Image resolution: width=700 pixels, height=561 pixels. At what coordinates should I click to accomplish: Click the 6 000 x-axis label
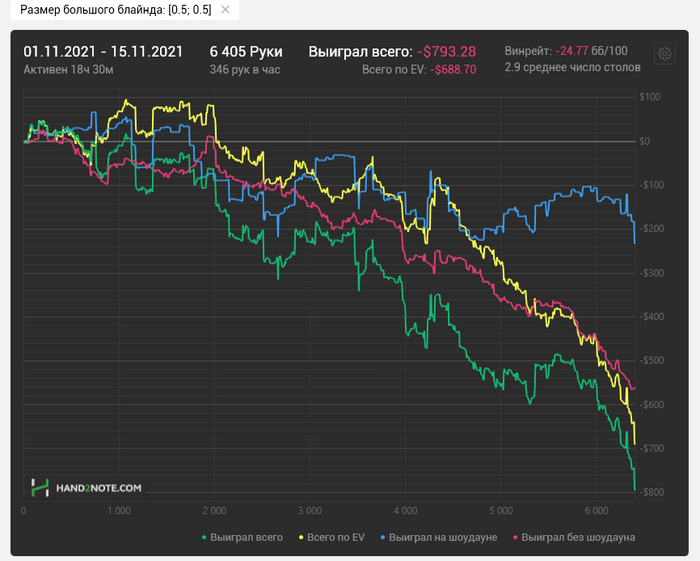596,511
